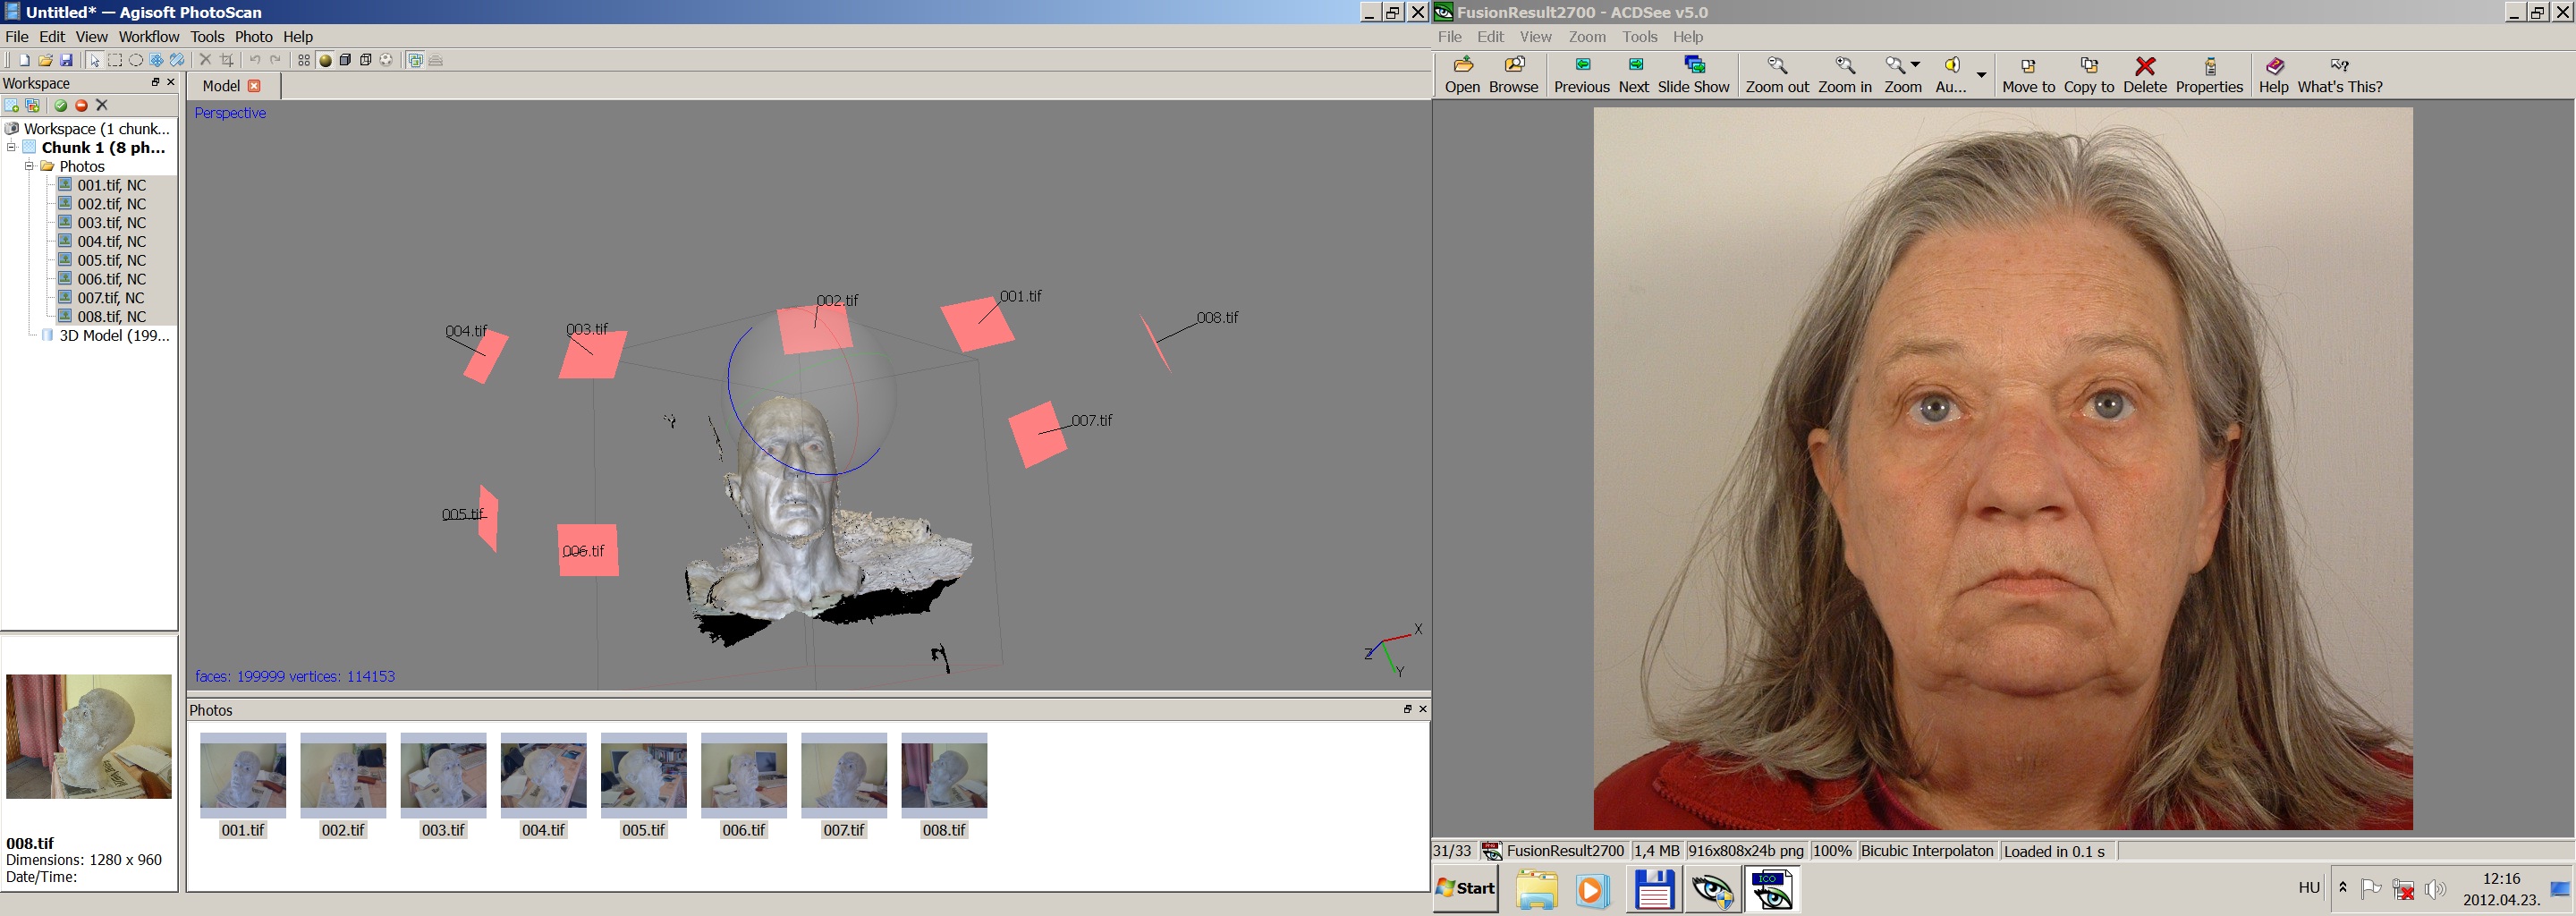Click the Add Chunk icon in Workspace
2576x916 pixels.
(12, 105)
